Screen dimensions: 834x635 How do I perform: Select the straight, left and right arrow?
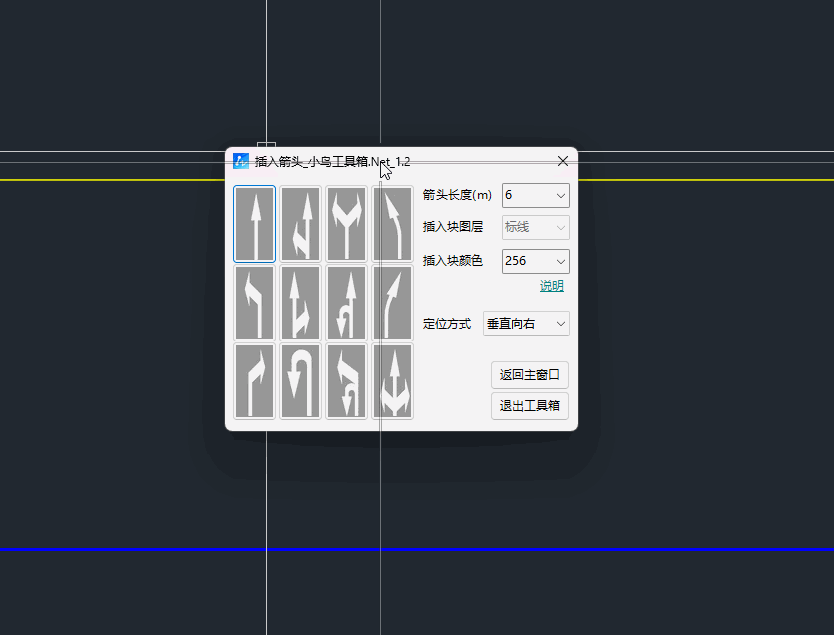(393, 381)
